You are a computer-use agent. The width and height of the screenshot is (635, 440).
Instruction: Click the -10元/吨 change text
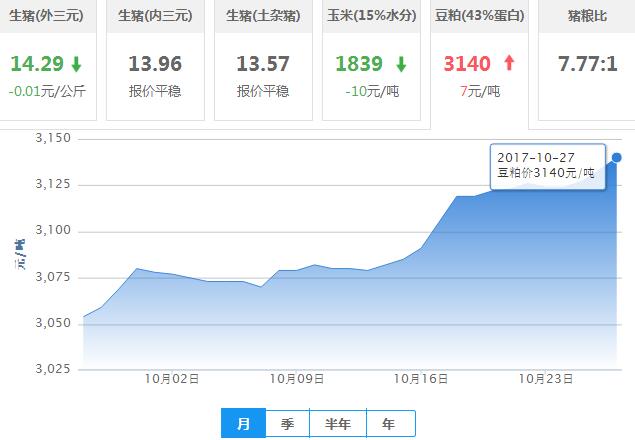pos(372,91)
